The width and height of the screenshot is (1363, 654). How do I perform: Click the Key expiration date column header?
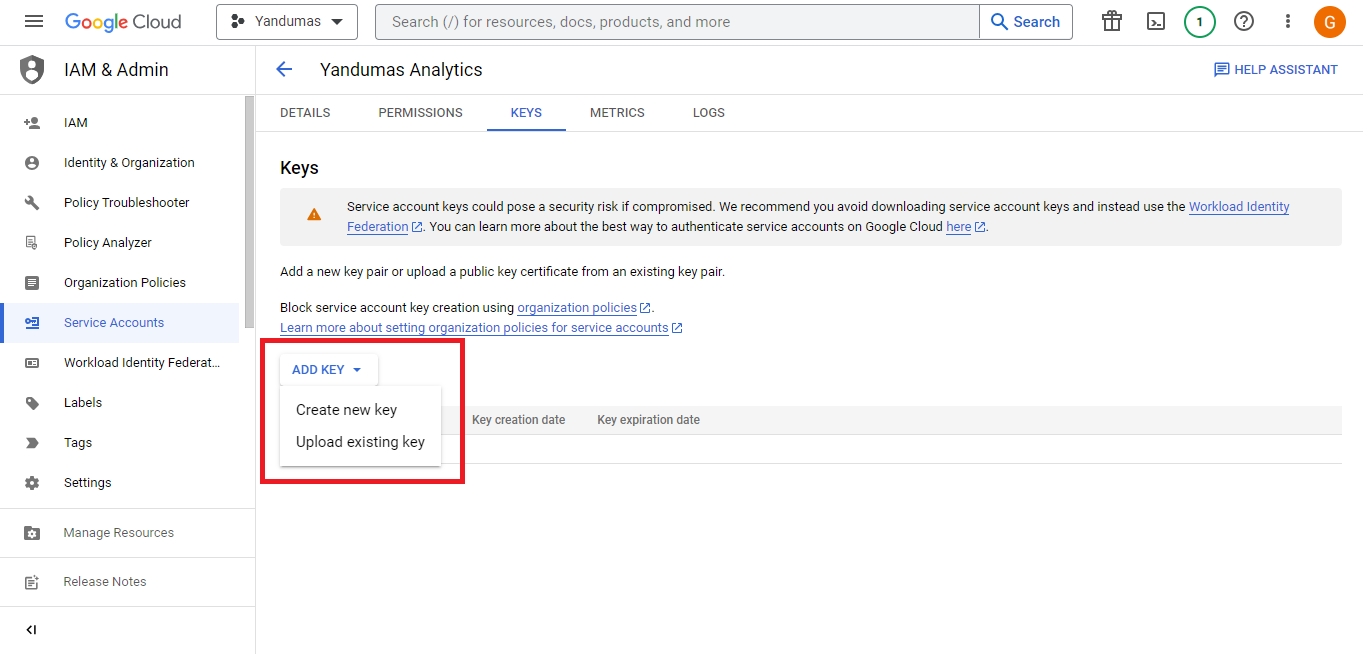coord(648,420)
